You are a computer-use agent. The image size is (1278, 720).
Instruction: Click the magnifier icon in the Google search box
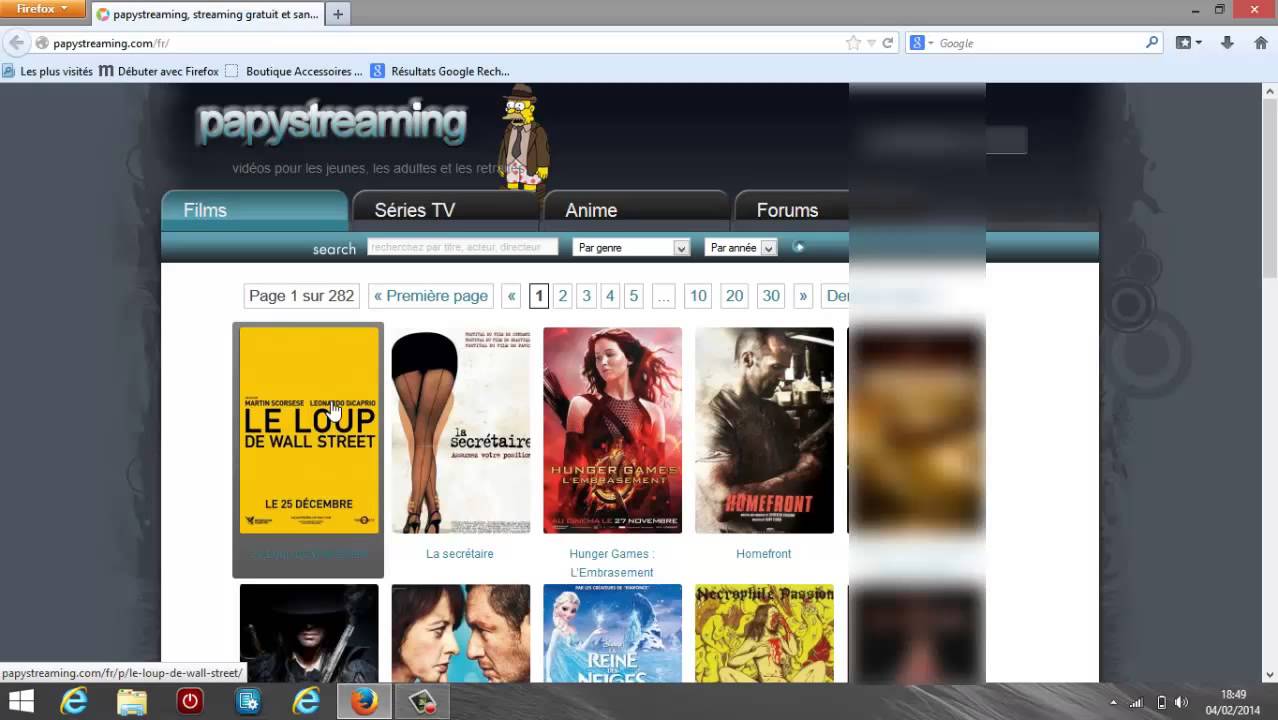(1152, 43)
